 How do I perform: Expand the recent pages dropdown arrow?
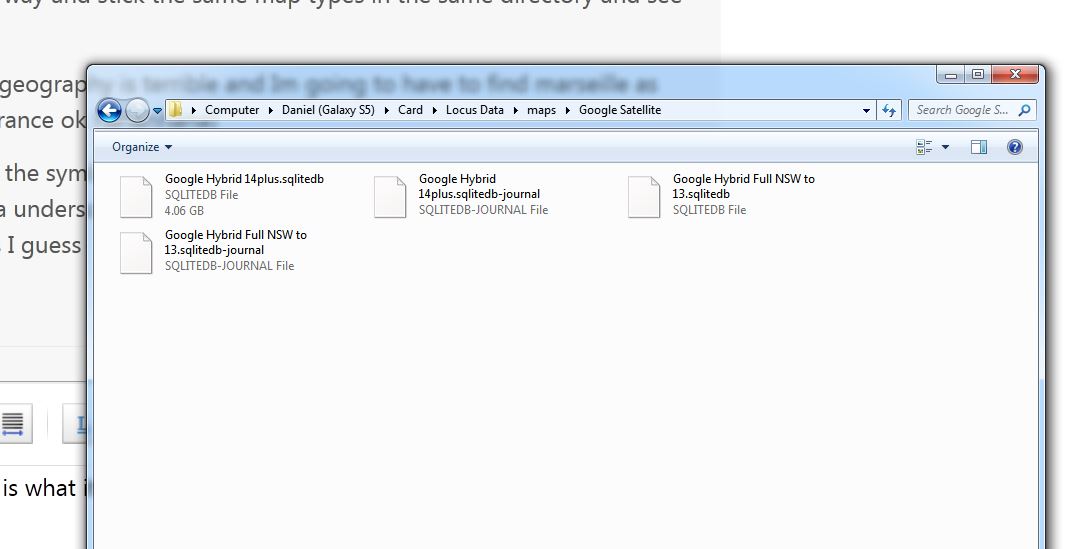click(x=158, y=111)
